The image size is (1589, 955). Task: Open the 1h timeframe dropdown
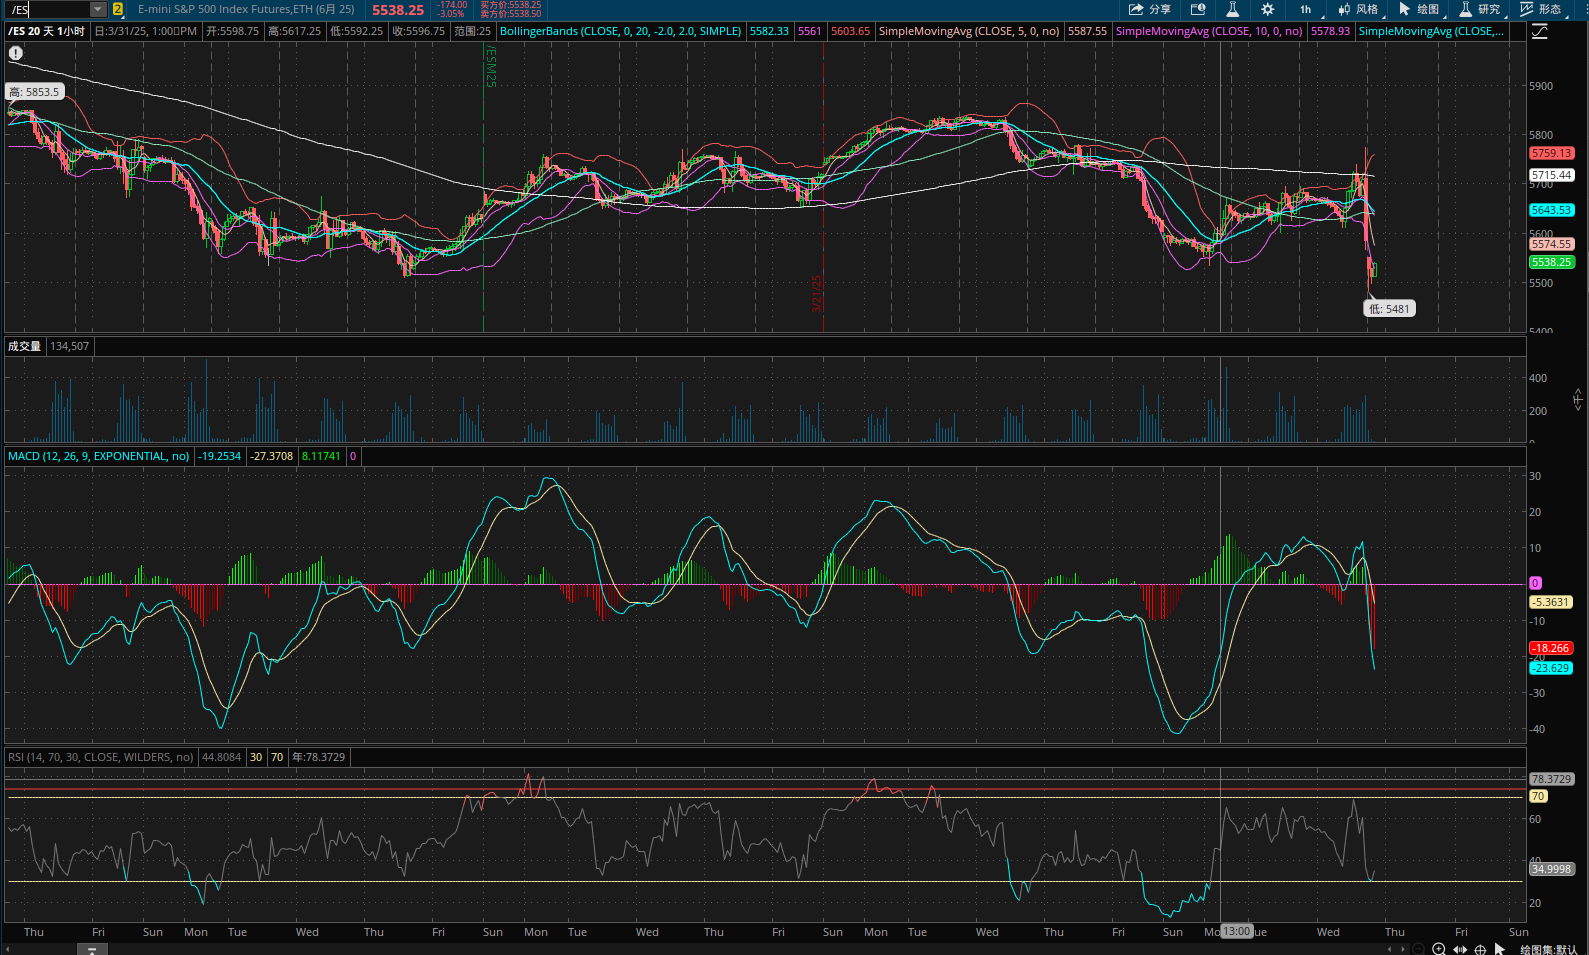[x=1307, y=9]
